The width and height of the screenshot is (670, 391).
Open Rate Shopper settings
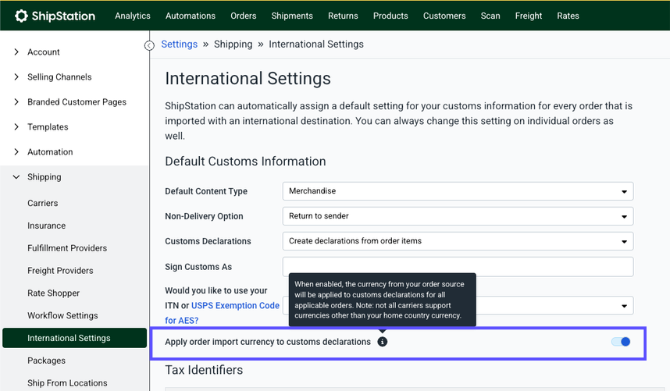tap(53, 293)
